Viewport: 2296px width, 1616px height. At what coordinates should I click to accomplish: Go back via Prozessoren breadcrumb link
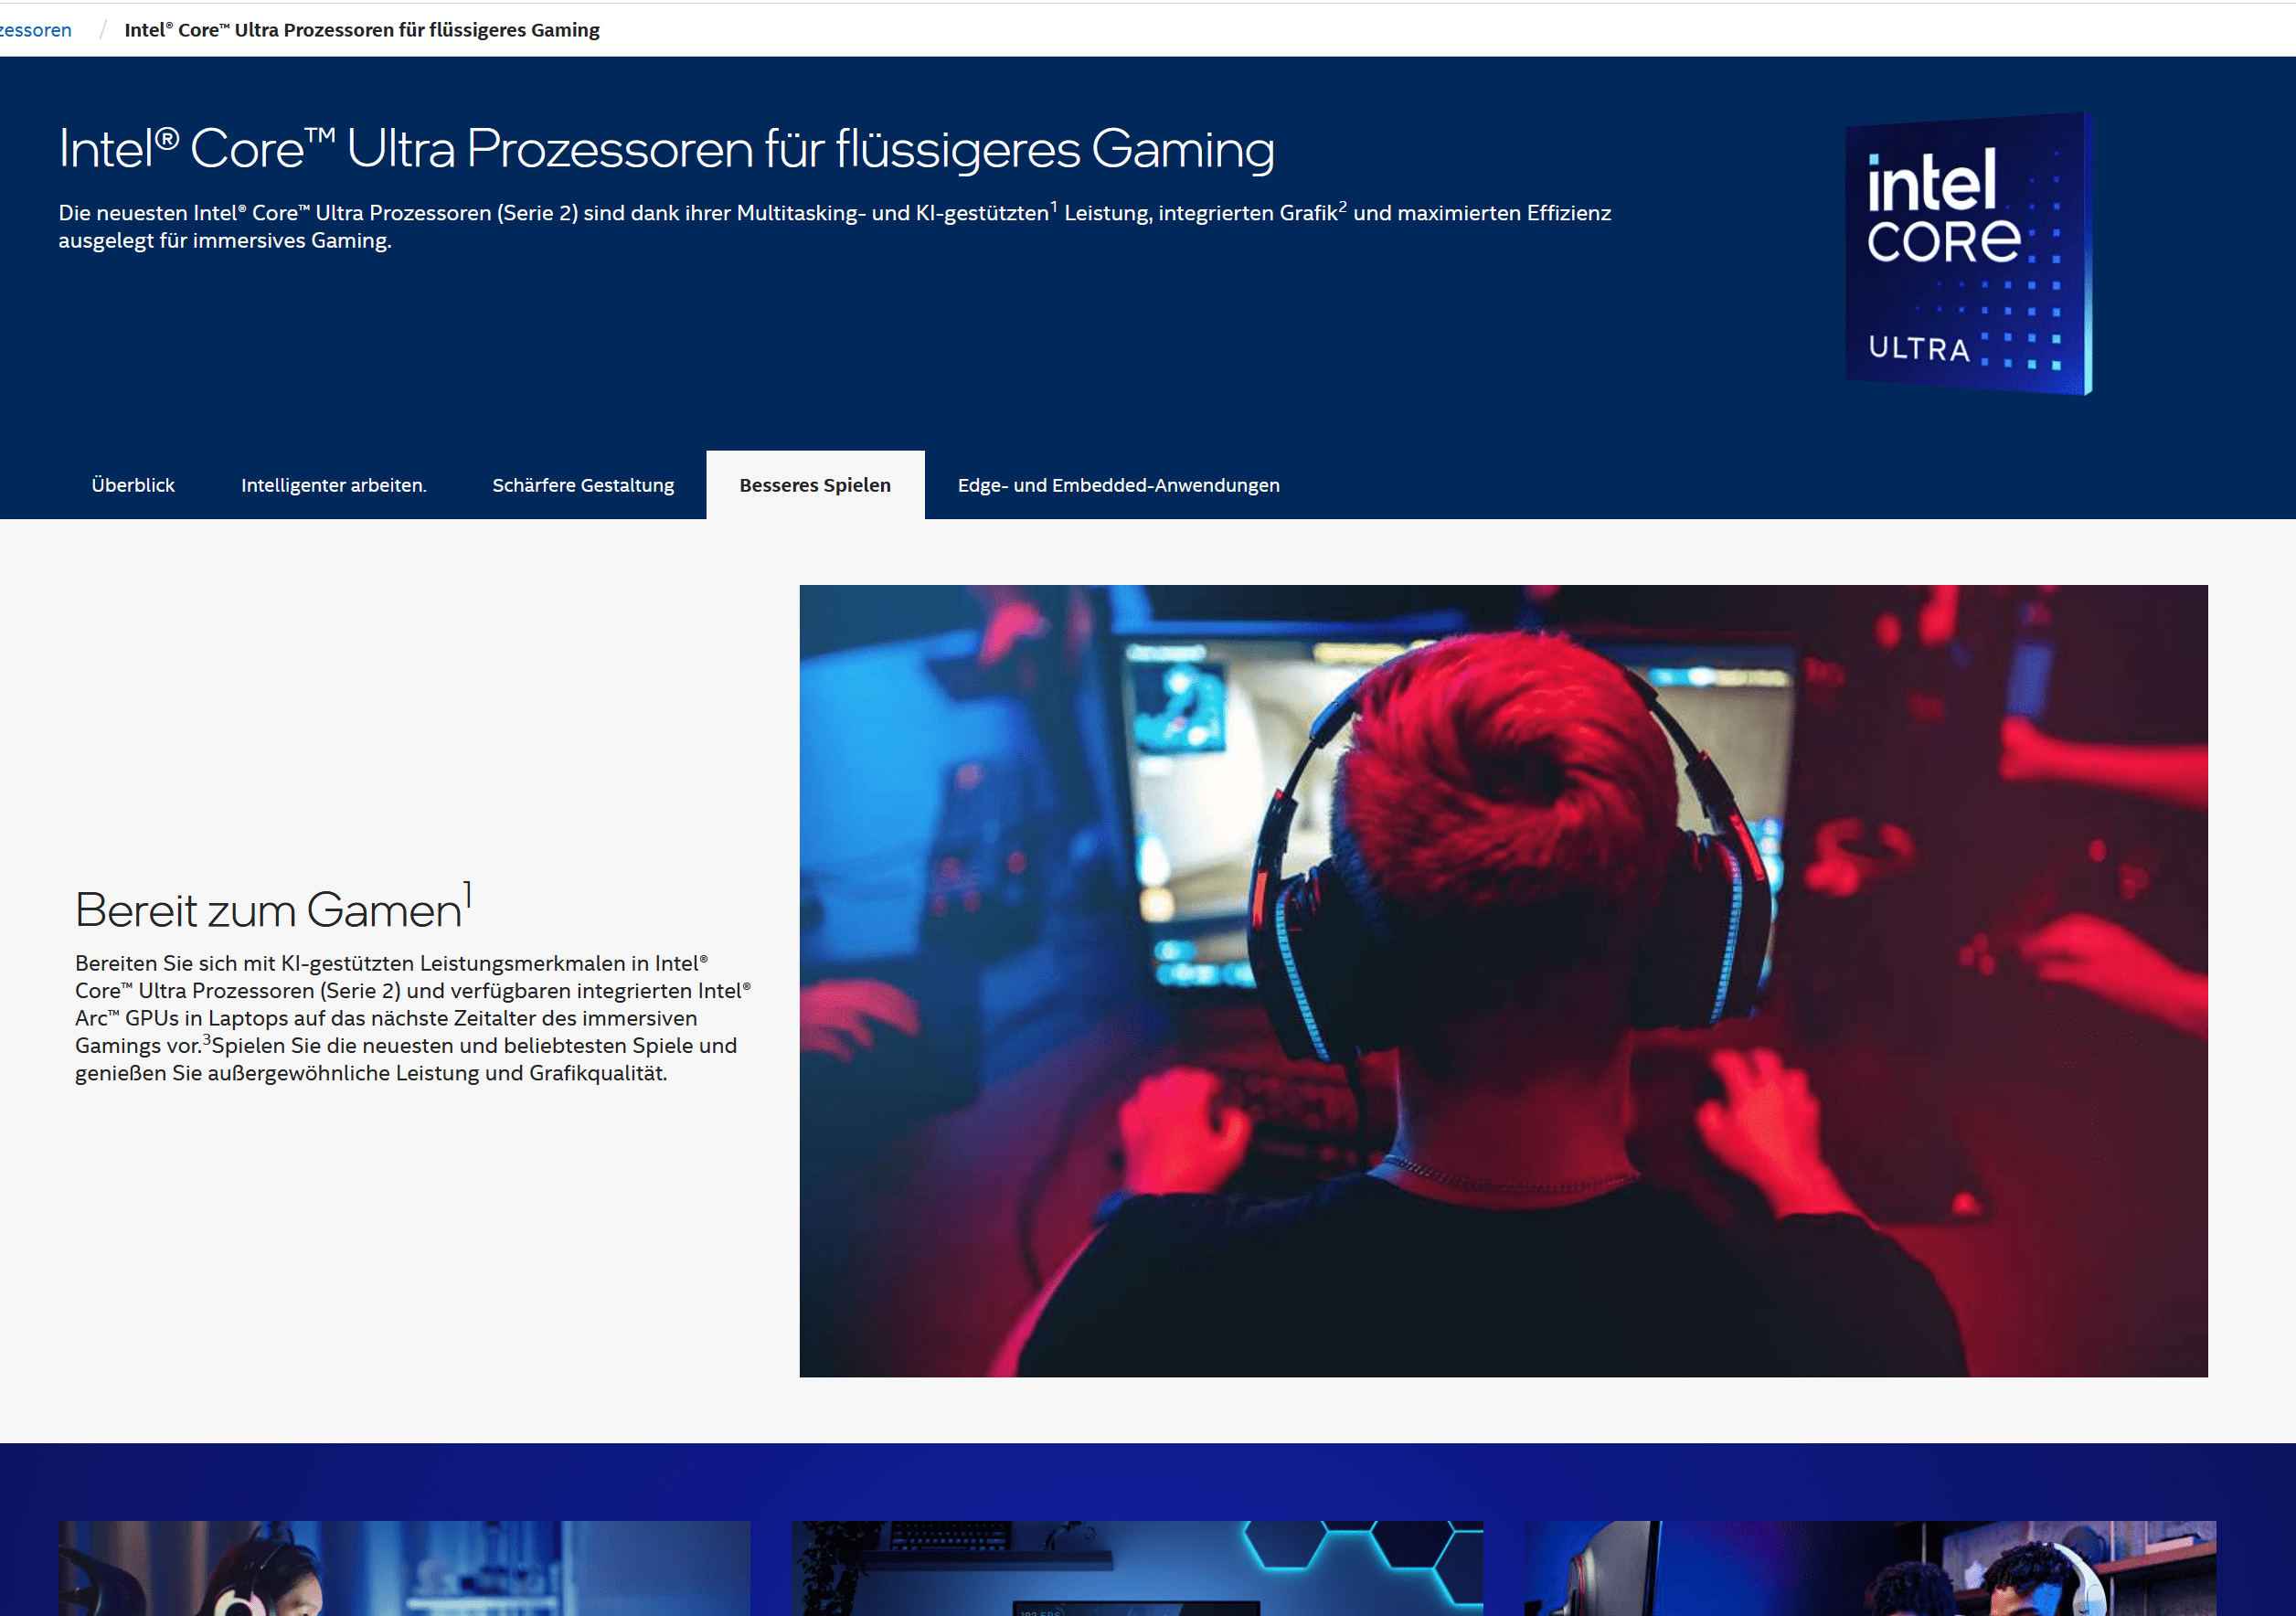point(36,30)
